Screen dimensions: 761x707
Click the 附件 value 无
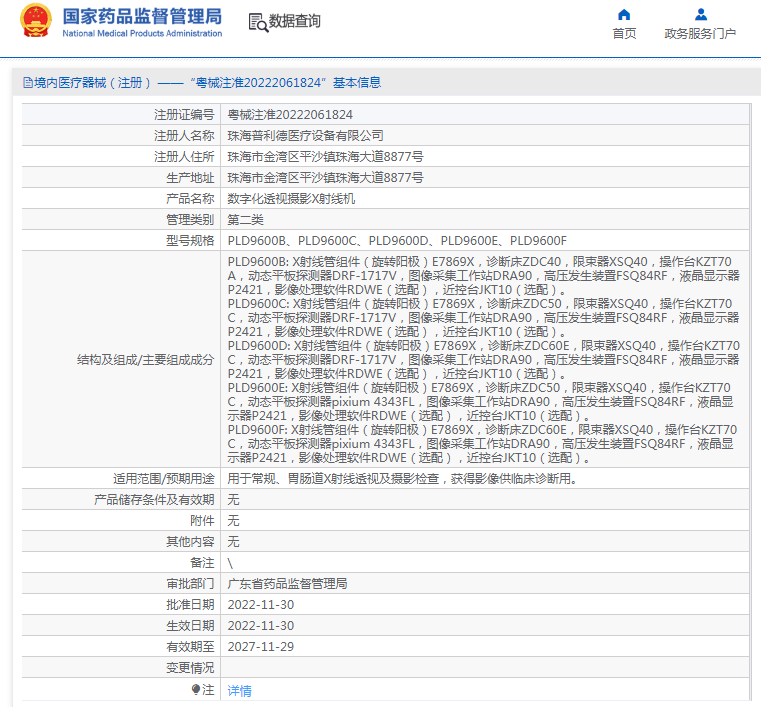[233, 521]
